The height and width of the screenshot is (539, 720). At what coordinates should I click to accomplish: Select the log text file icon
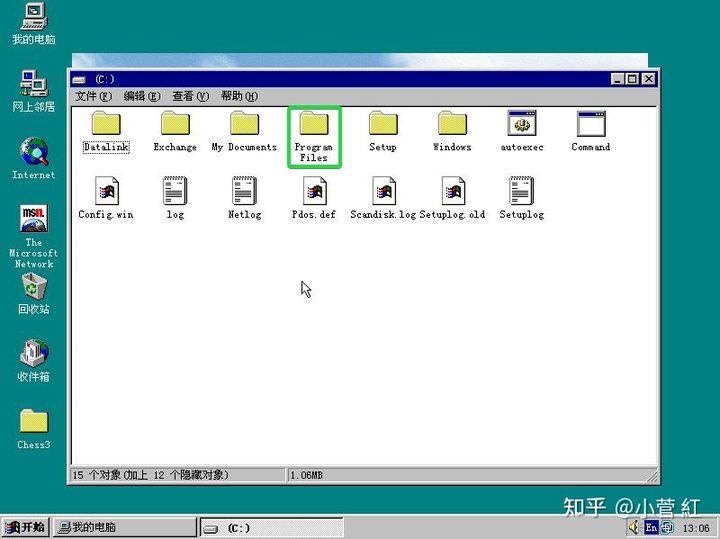[x=175, y=191]
